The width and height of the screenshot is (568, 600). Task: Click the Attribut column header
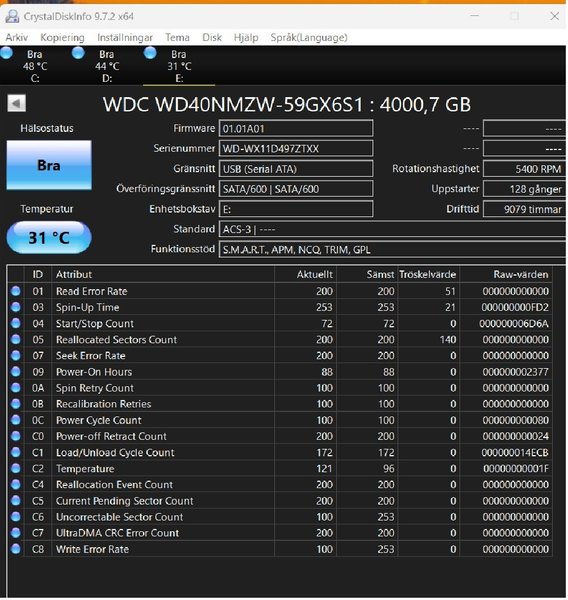[x=163, y=274]
